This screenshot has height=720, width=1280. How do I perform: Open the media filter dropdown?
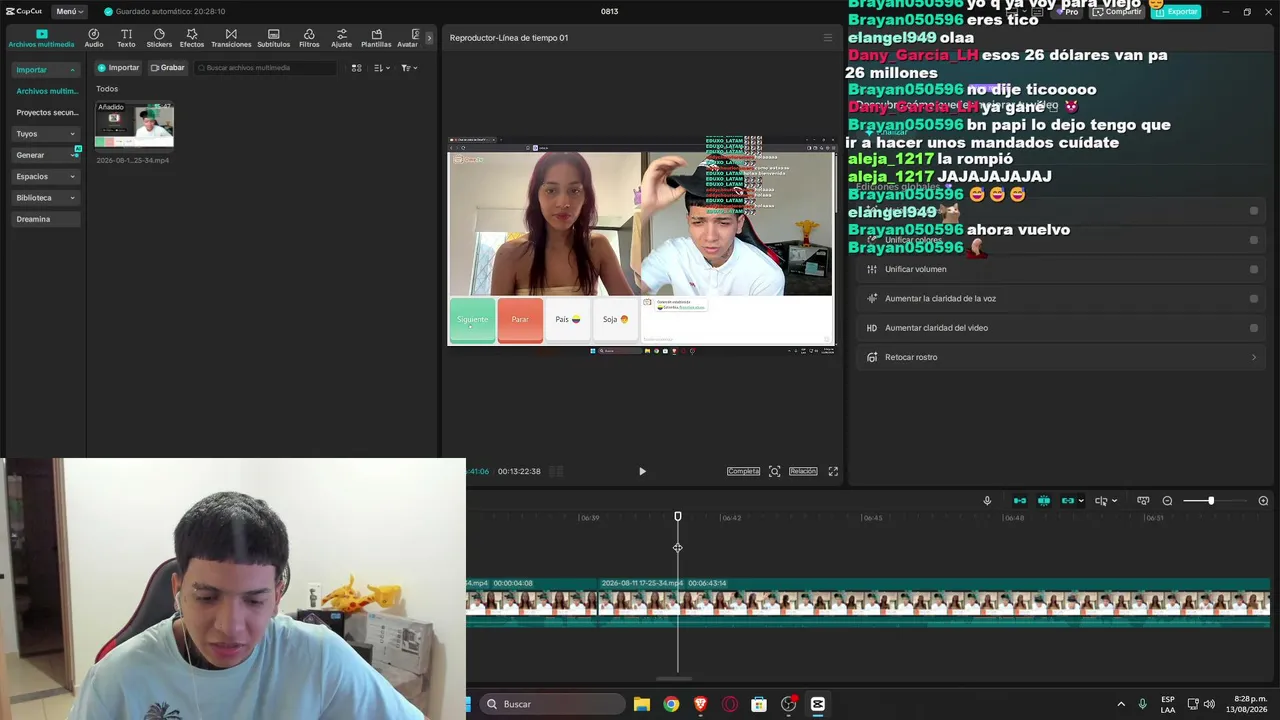pos(409,68)
